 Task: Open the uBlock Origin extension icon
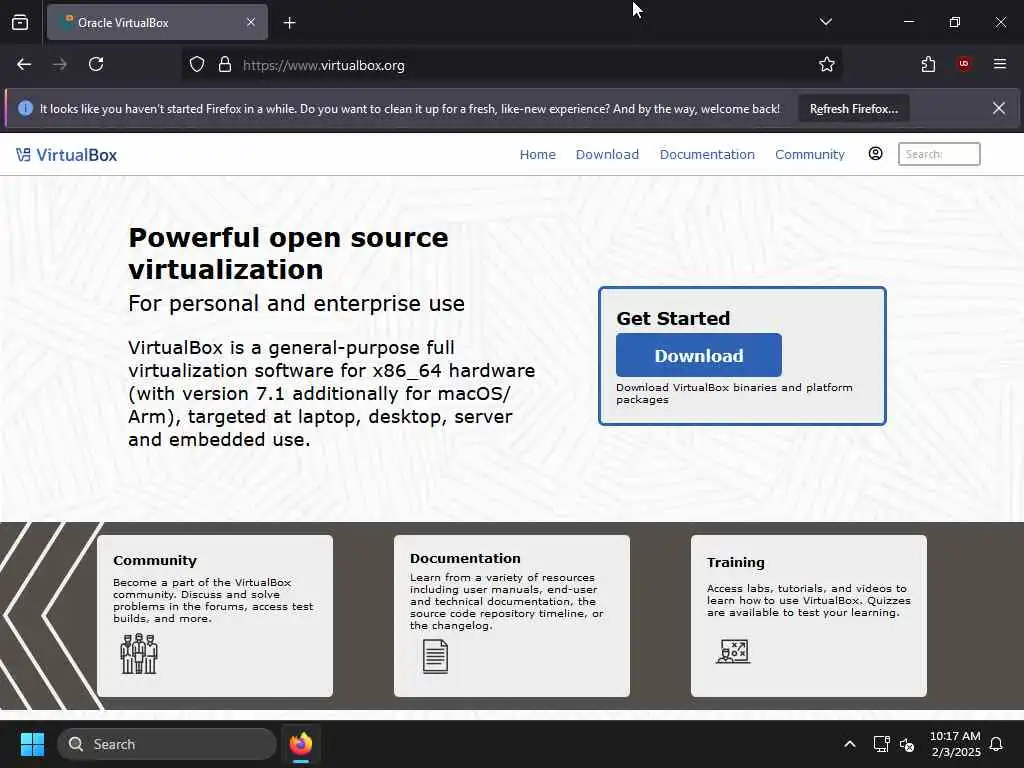[964, 64]
